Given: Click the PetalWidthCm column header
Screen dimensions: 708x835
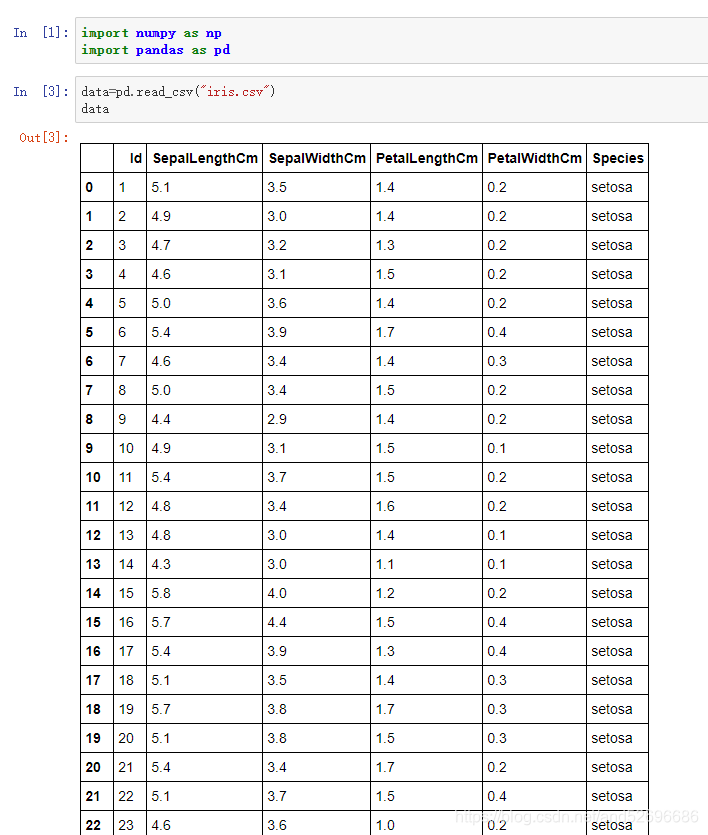Looking at the screenshot, I should pyautogui.click(x=534, y=158).
